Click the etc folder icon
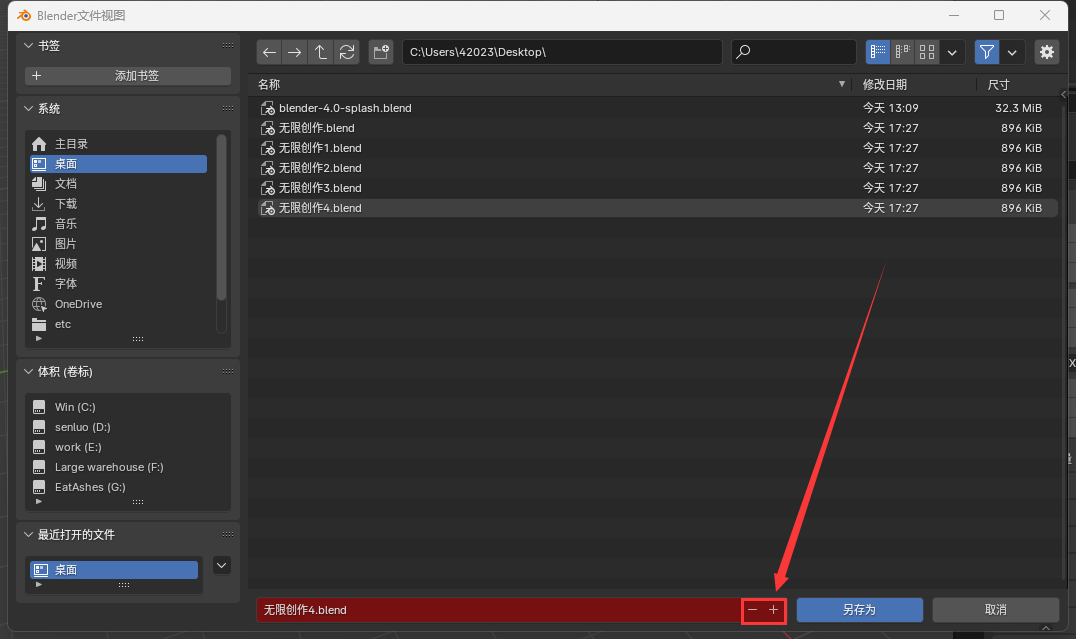 coord(39,324)
